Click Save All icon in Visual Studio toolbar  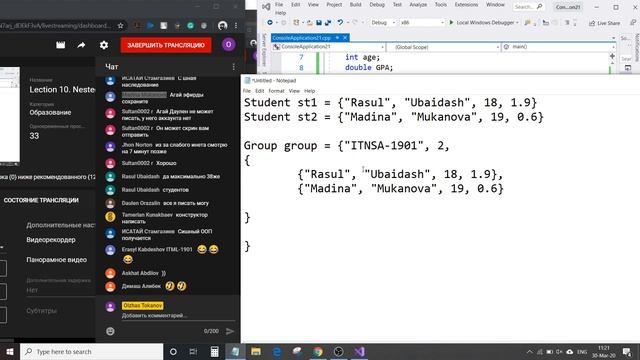328,23
